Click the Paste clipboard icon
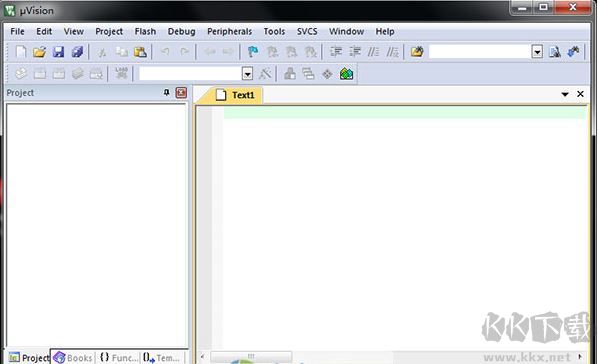The height and width of the screenshot is (364, 598). [140, 52]
